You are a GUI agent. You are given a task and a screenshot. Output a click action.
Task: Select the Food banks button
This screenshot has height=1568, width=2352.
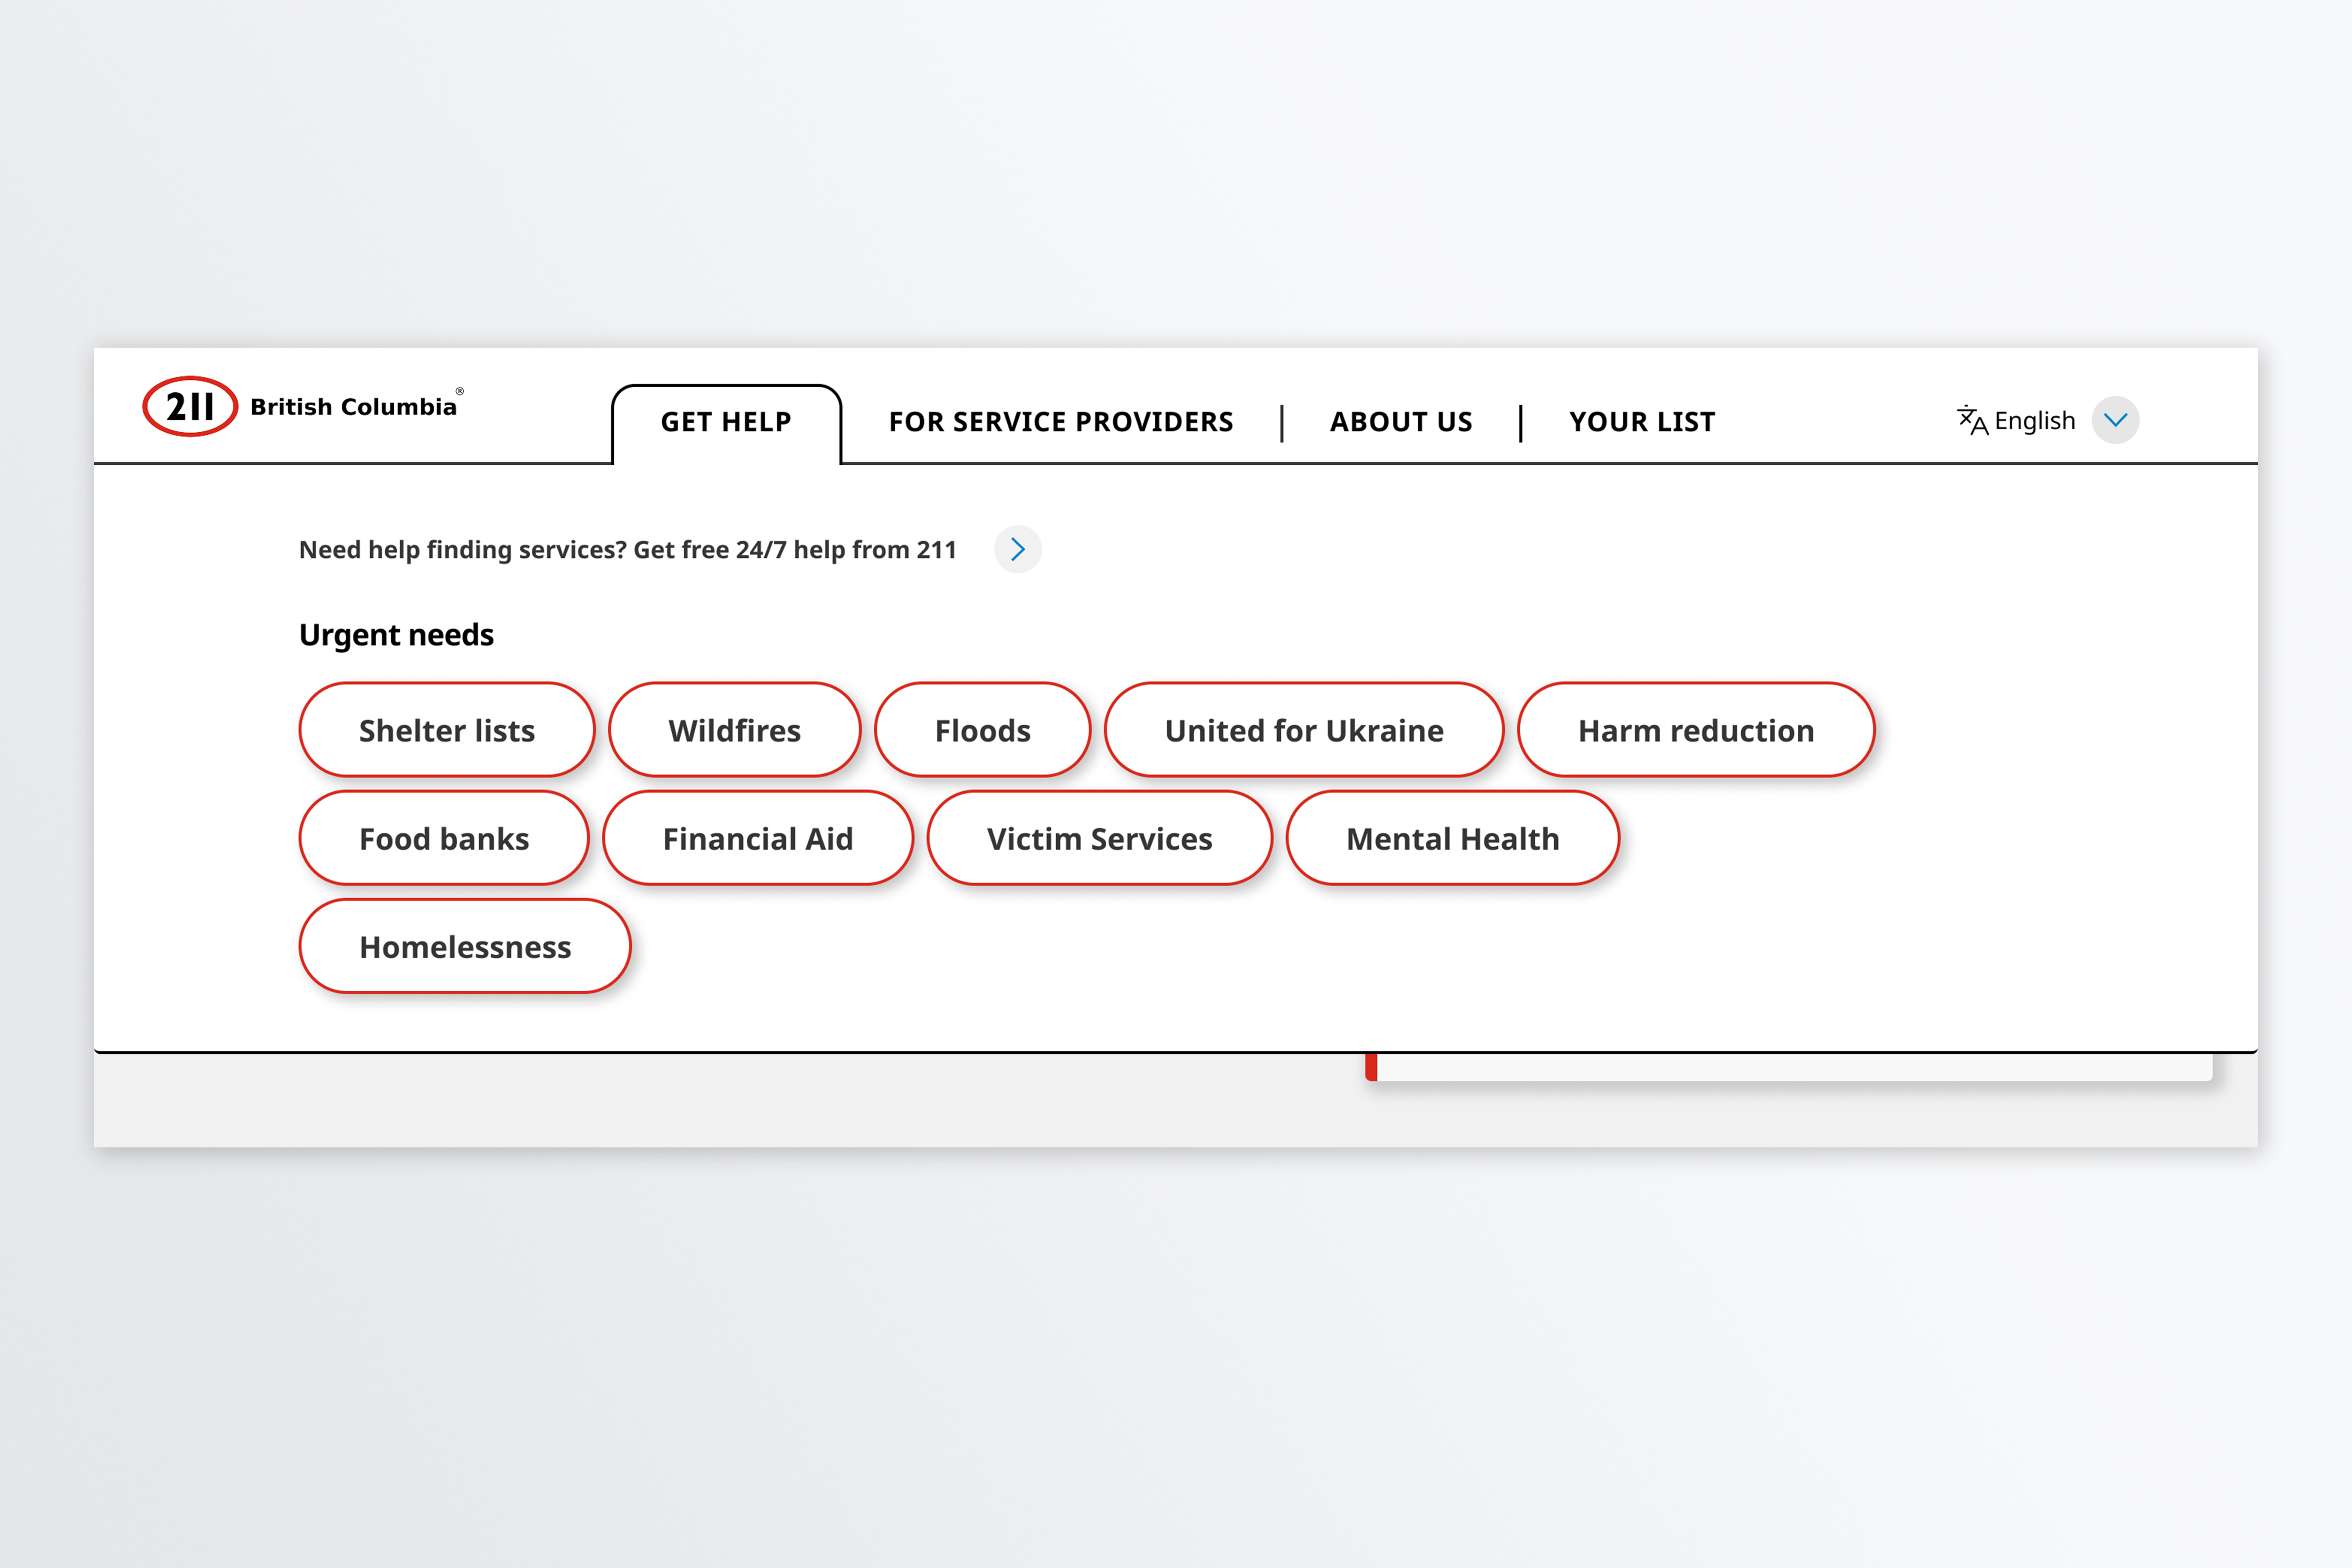[x=444, y=838]
